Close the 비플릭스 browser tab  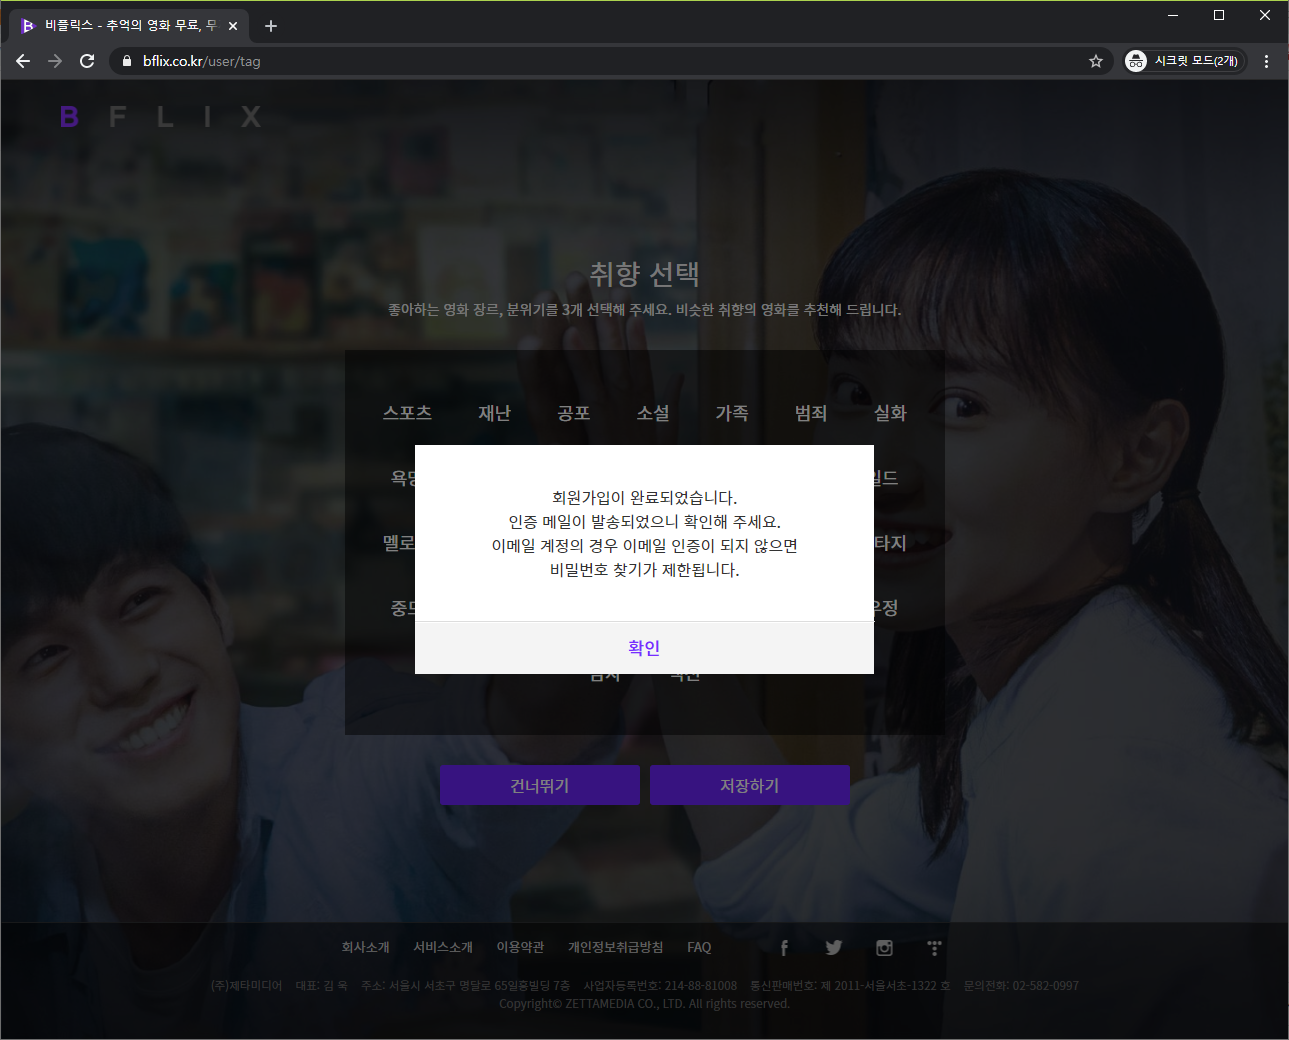pyautogui.click(x=233, y=26)
